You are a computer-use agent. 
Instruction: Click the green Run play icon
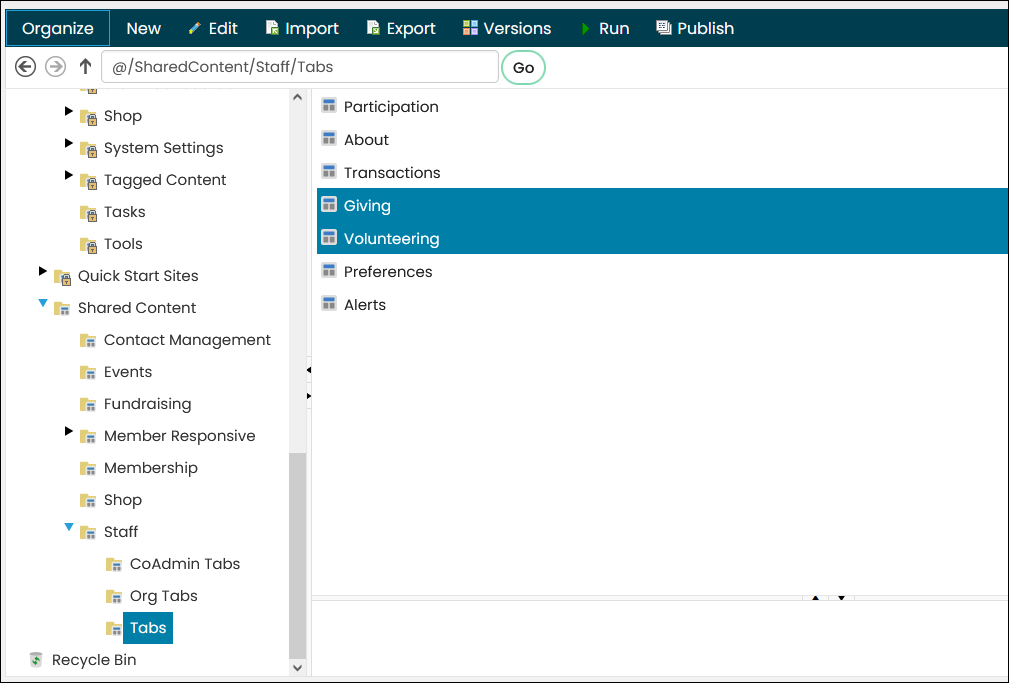pos(586,28)
